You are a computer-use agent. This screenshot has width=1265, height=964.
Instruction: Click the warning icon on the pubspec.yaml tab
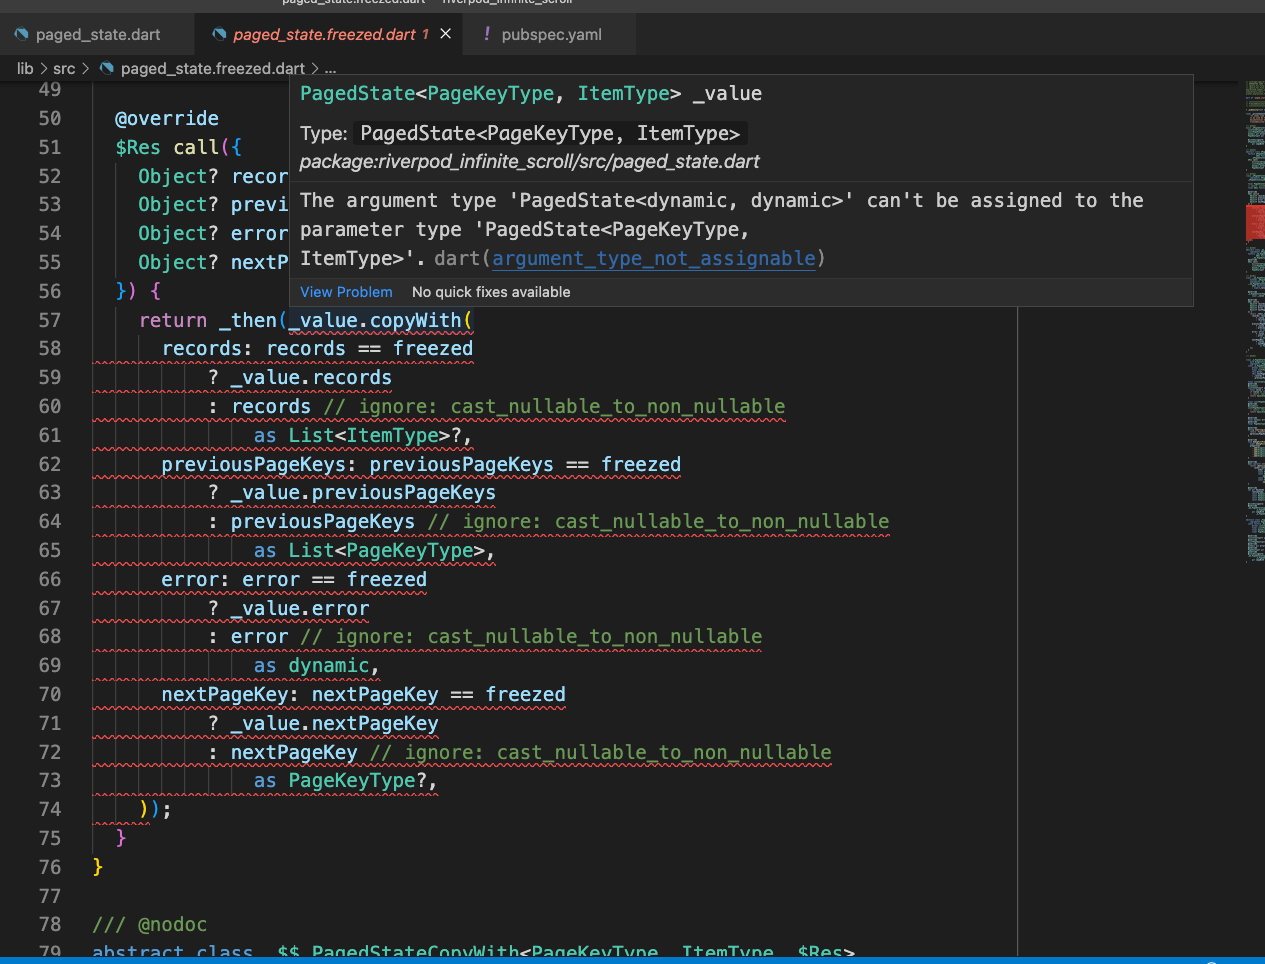[x=485, y=33]
